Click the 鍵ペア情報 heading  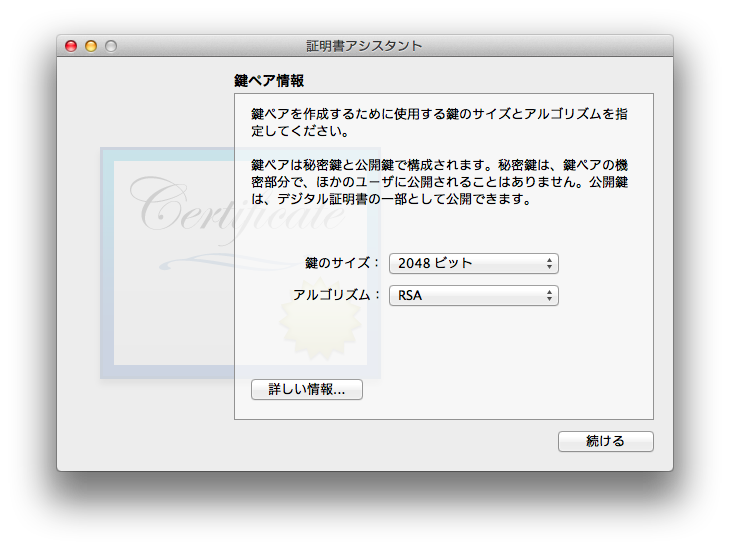(269, 81)
